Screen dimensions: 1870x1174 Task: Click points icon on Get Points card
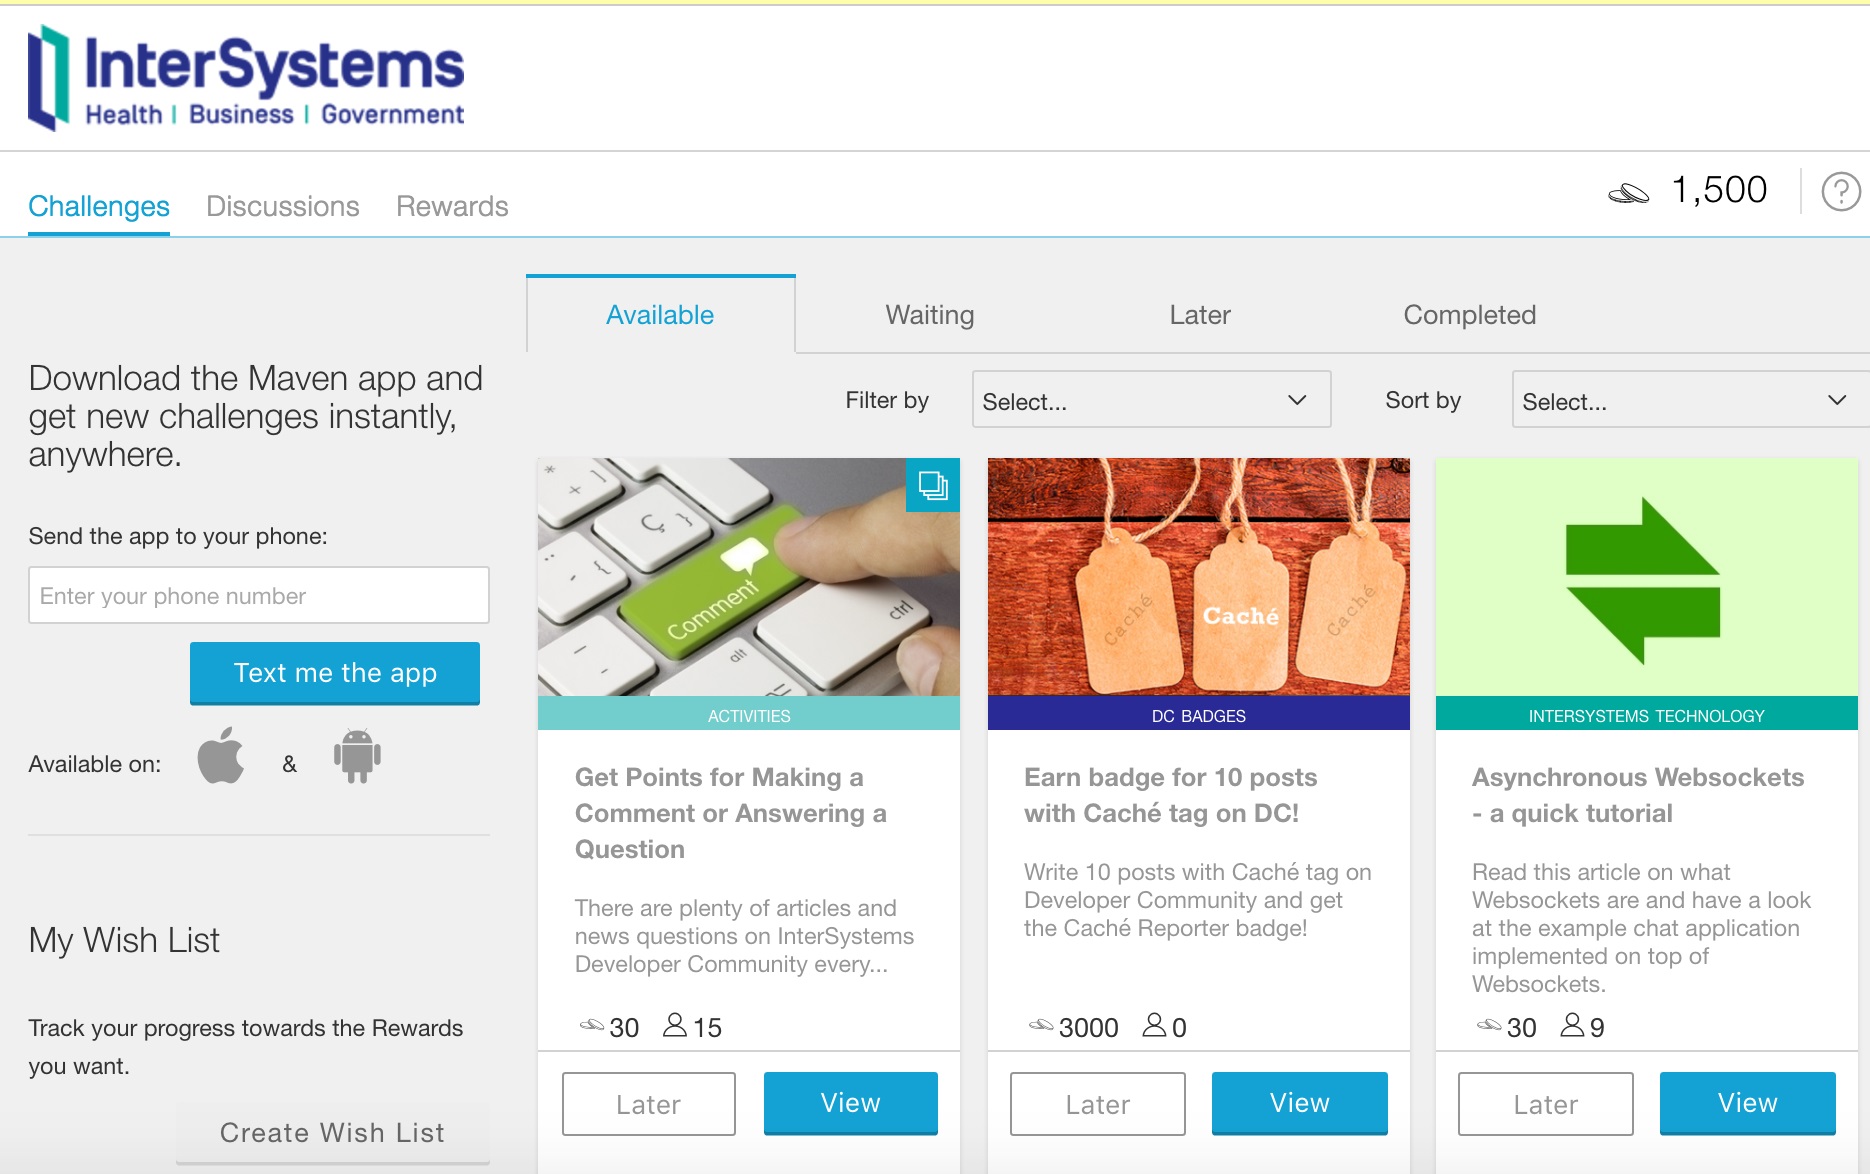point(592,1025)
